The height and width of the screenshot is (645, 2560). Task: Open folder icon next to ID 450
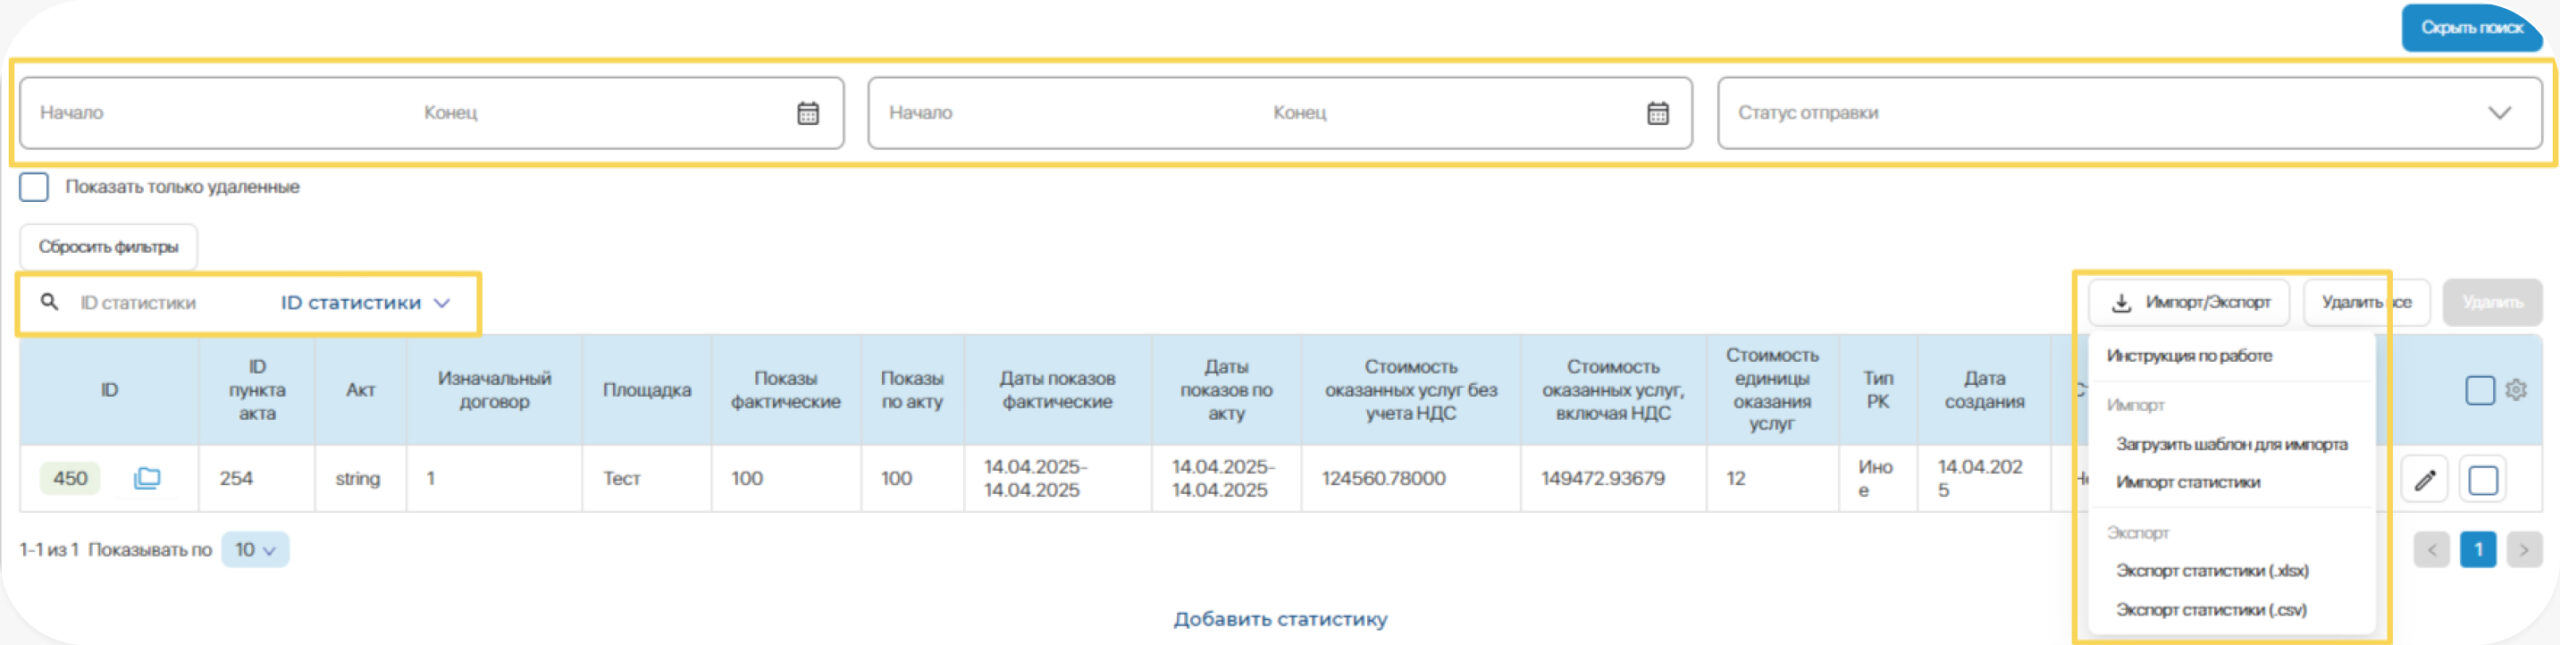[x=147, y=478]
